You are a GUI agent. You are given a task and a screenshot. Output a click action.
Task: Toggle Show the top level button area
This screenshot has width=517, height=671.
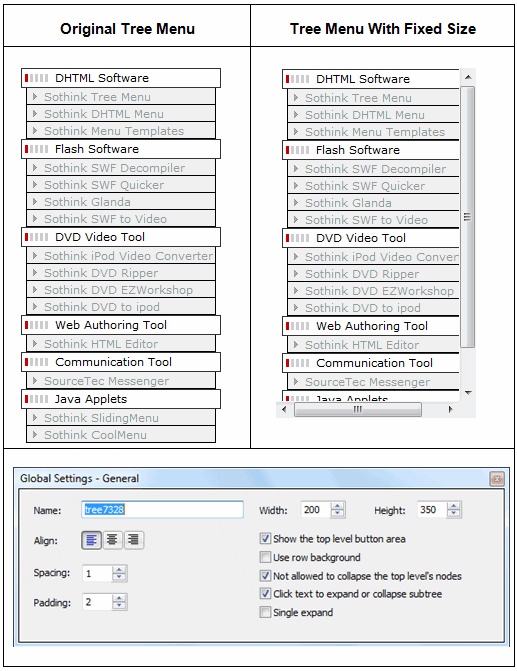click(265, 538)
